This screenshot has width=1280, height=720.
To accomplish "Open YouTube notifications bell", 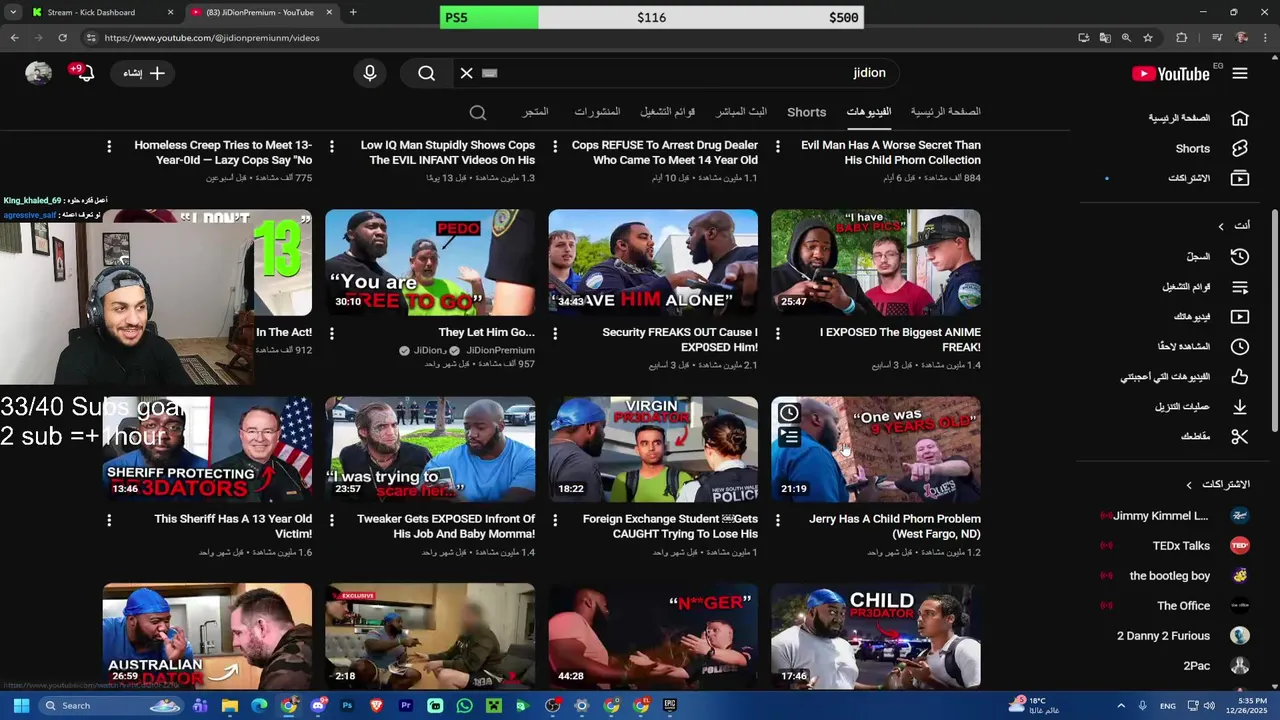I will coord(85,72).
